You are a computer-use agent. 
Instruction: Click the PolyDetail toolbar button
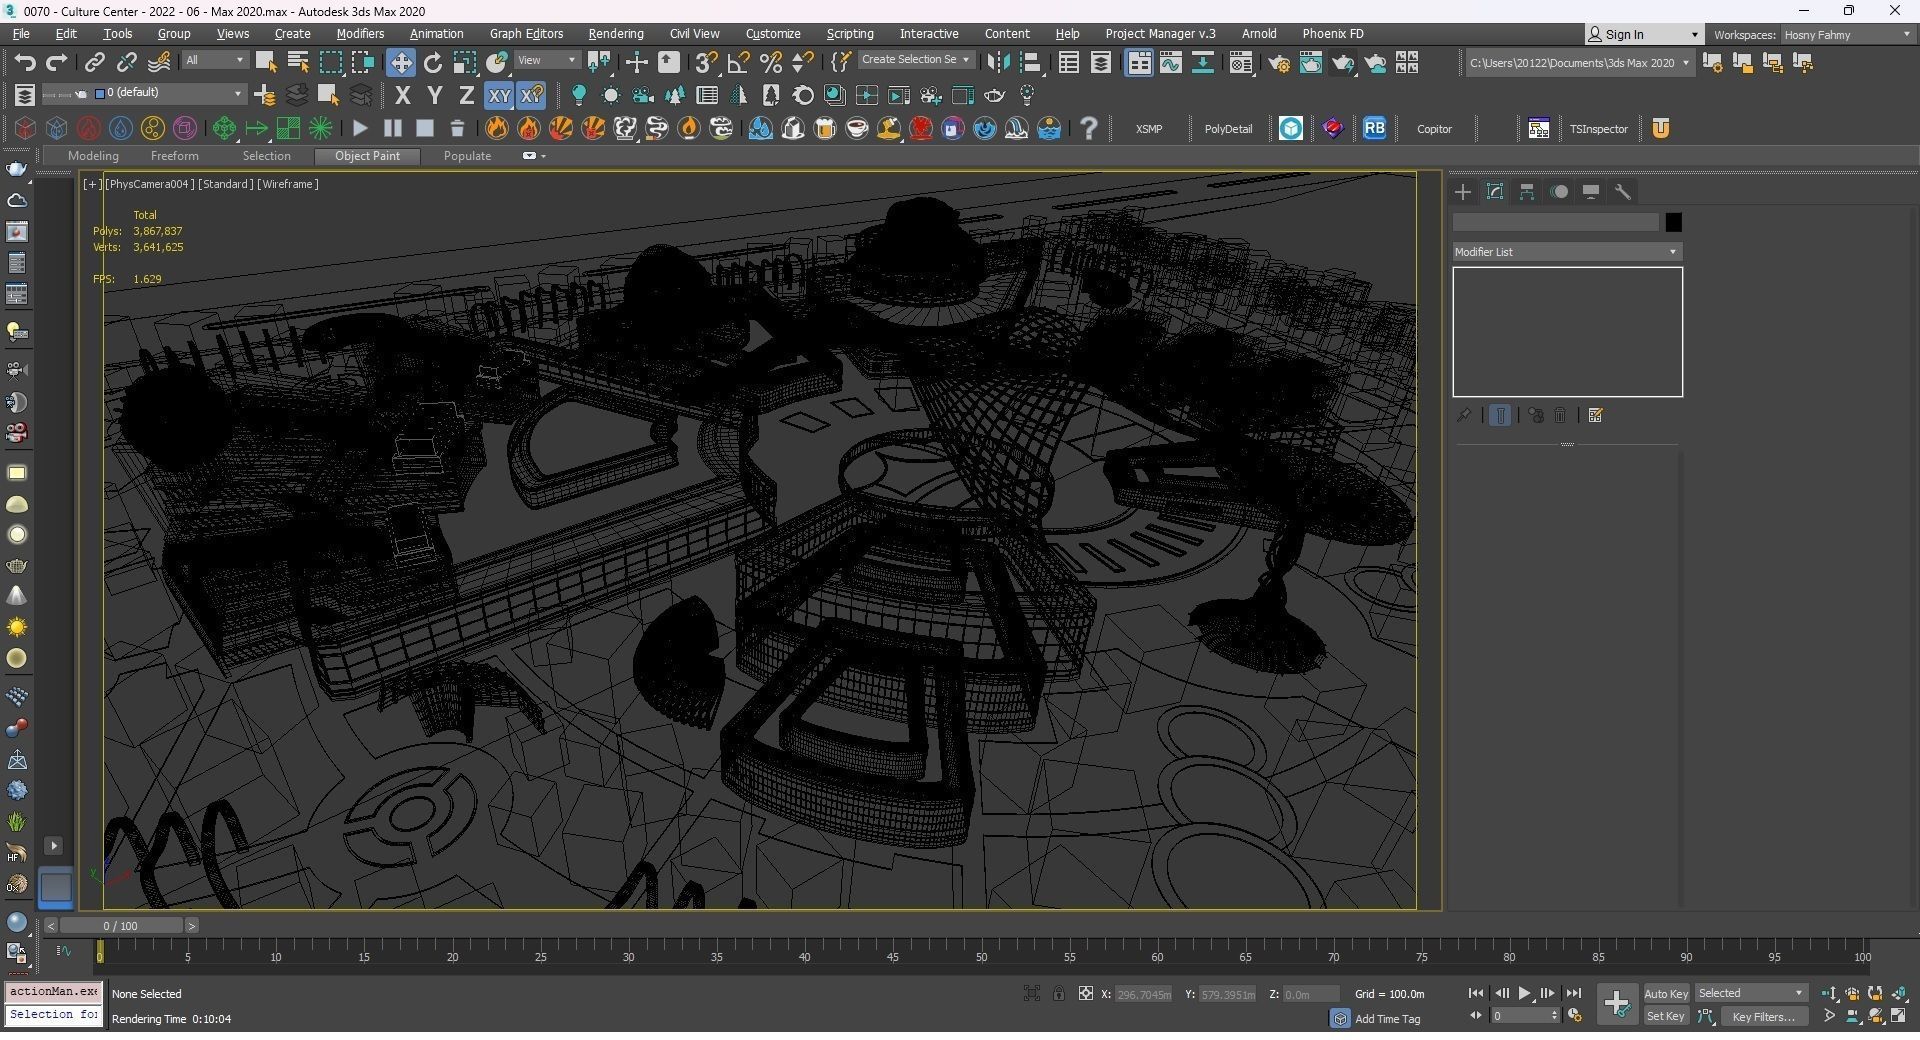pos(1228,129)
